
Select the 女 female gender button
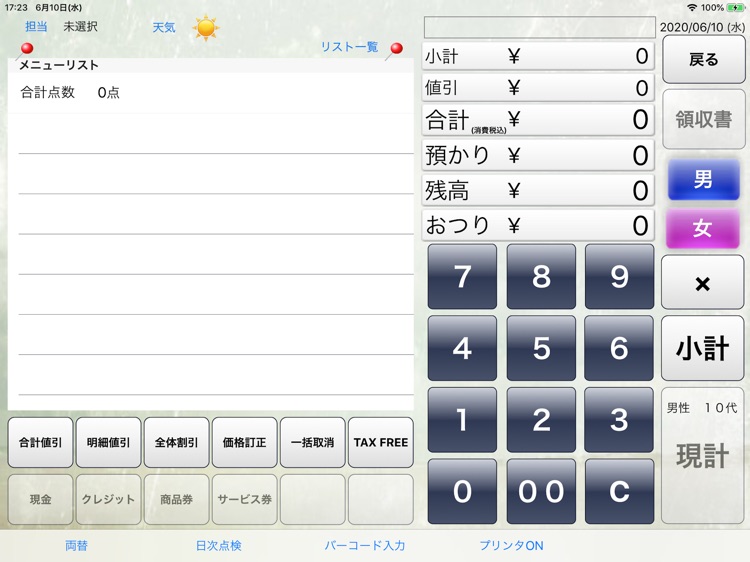pyautogui.click(x=702, y=228)
